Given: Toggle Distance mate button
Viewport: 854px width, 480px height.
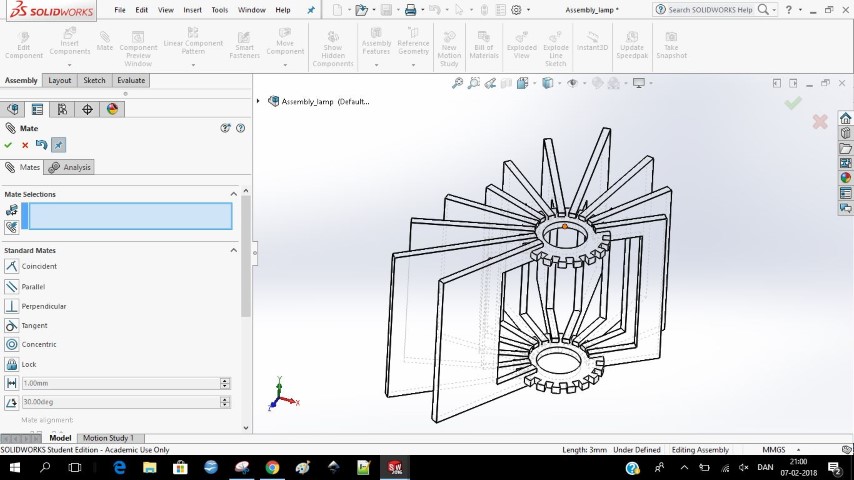Looking at the screenshot, I should [x=11, y=383].
